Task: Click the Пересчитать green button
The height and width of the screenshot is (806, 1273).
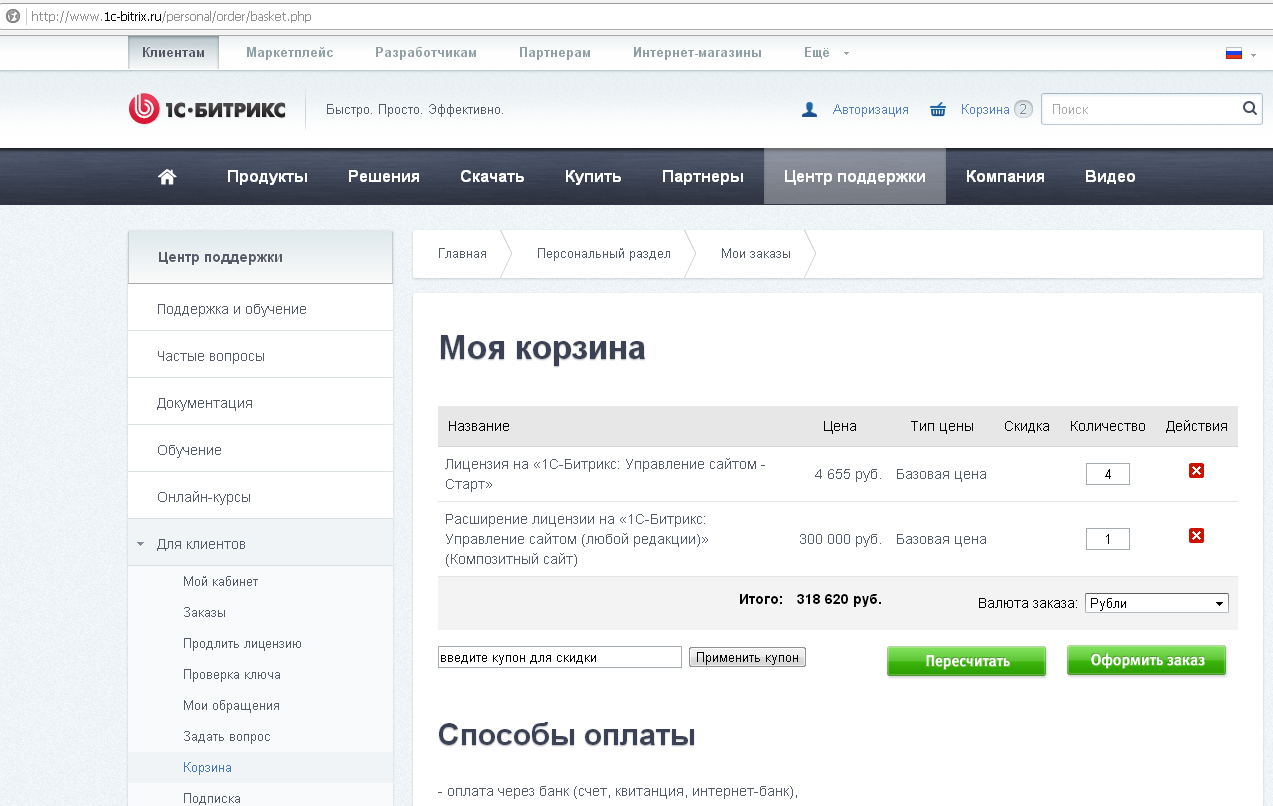Action: pyautogui.click(x=967, y=661)
